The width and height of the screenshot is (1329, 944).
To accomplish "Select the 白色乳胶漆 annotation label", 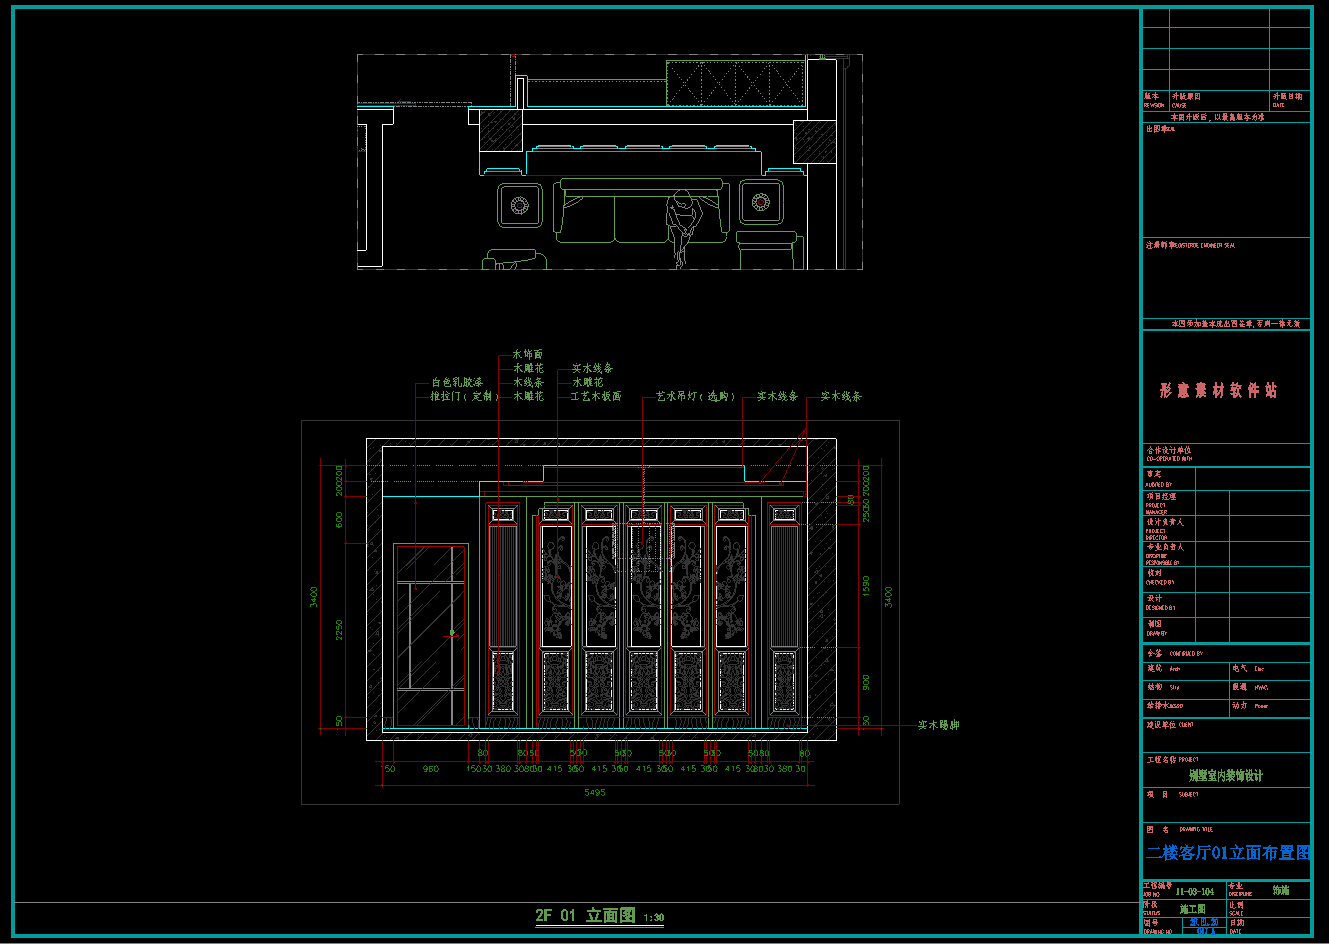I will (457, 382).
